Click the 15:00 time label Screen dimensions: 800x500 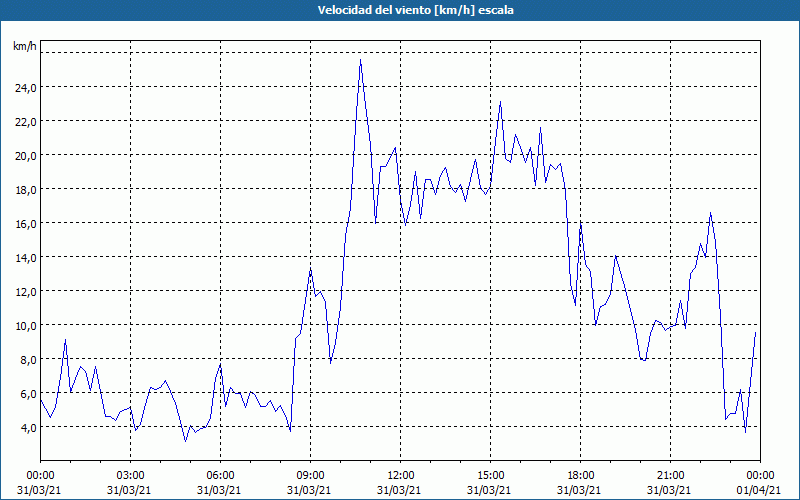pyautogui.click(x=490, y=476)
